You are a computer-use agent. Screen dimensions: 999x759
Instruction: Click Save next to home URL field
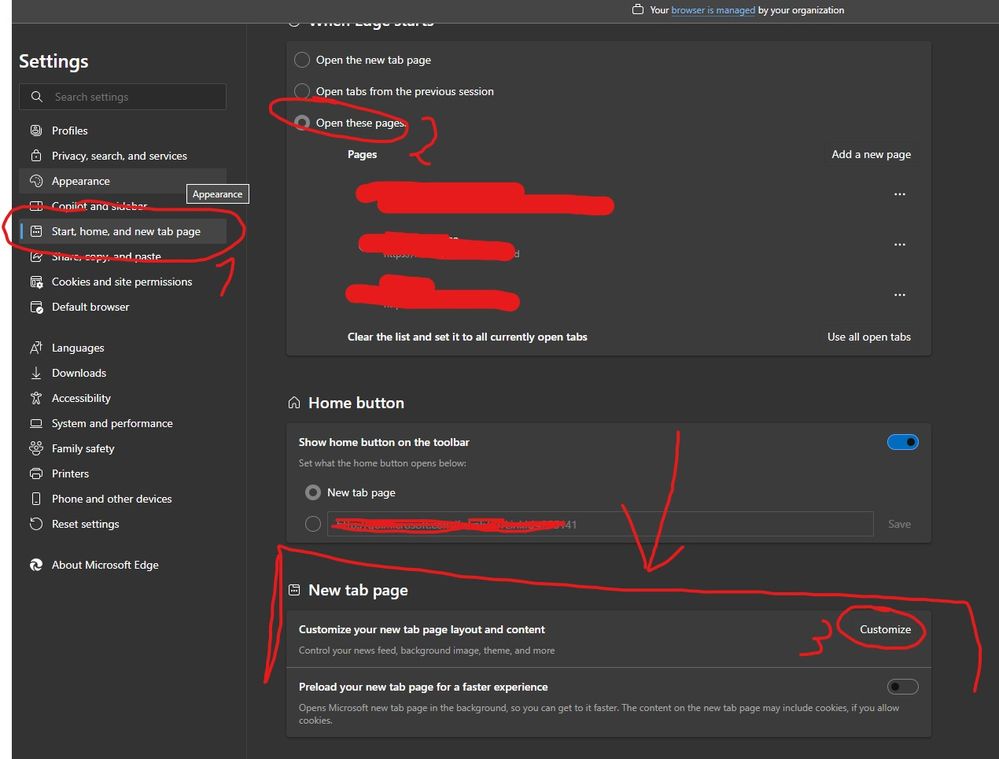pos(899,524)
